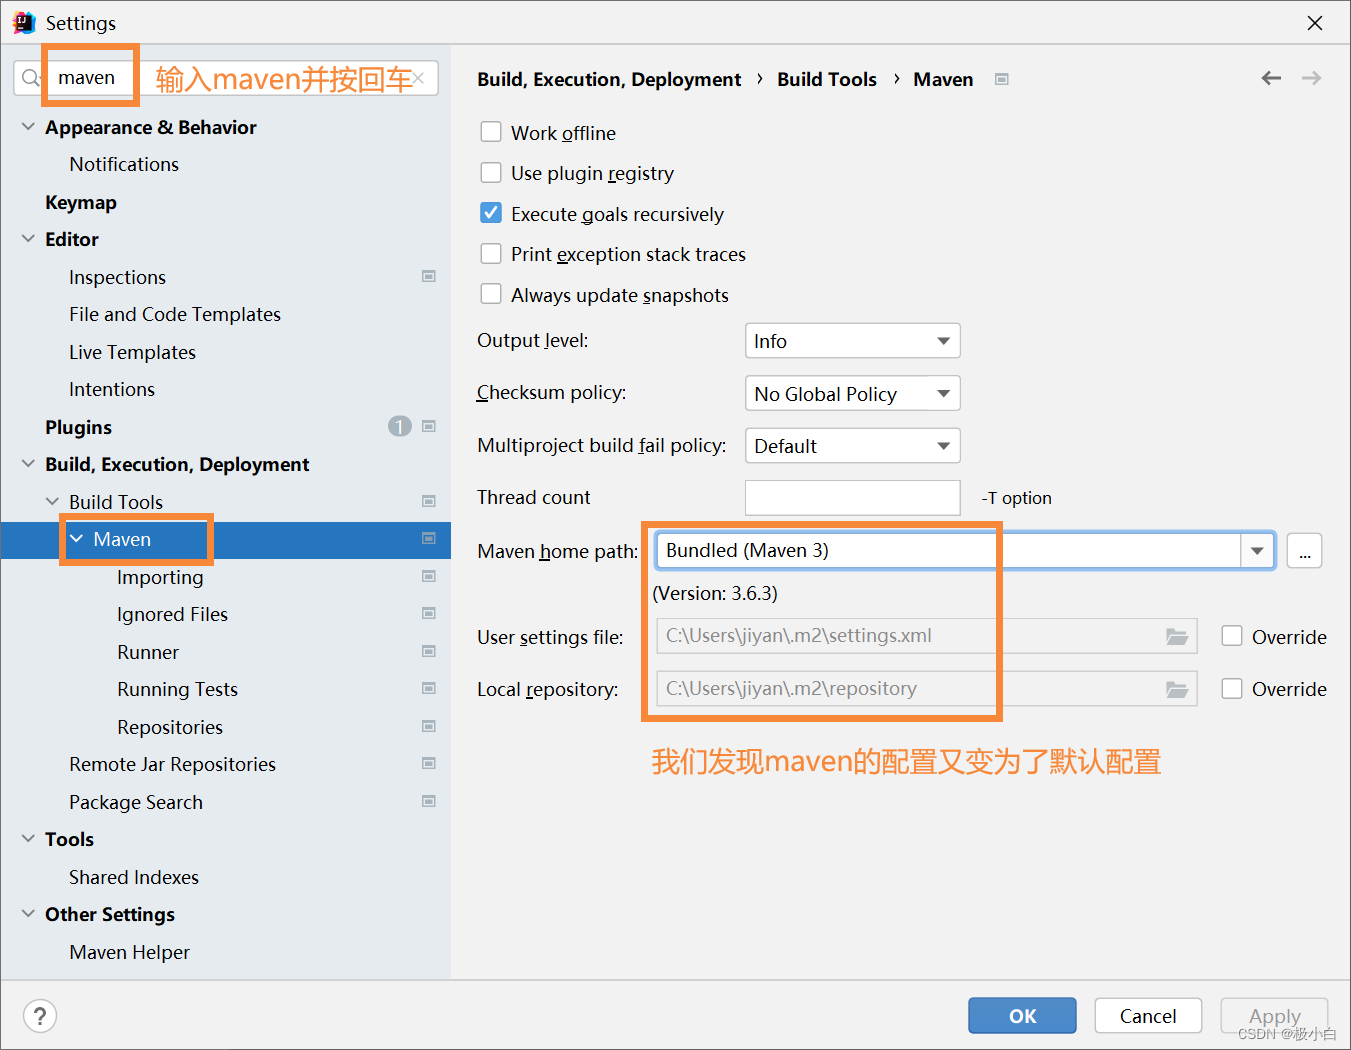Collapse the Editor section
Screen dimensions: 1351x1050
click(28, 239)
